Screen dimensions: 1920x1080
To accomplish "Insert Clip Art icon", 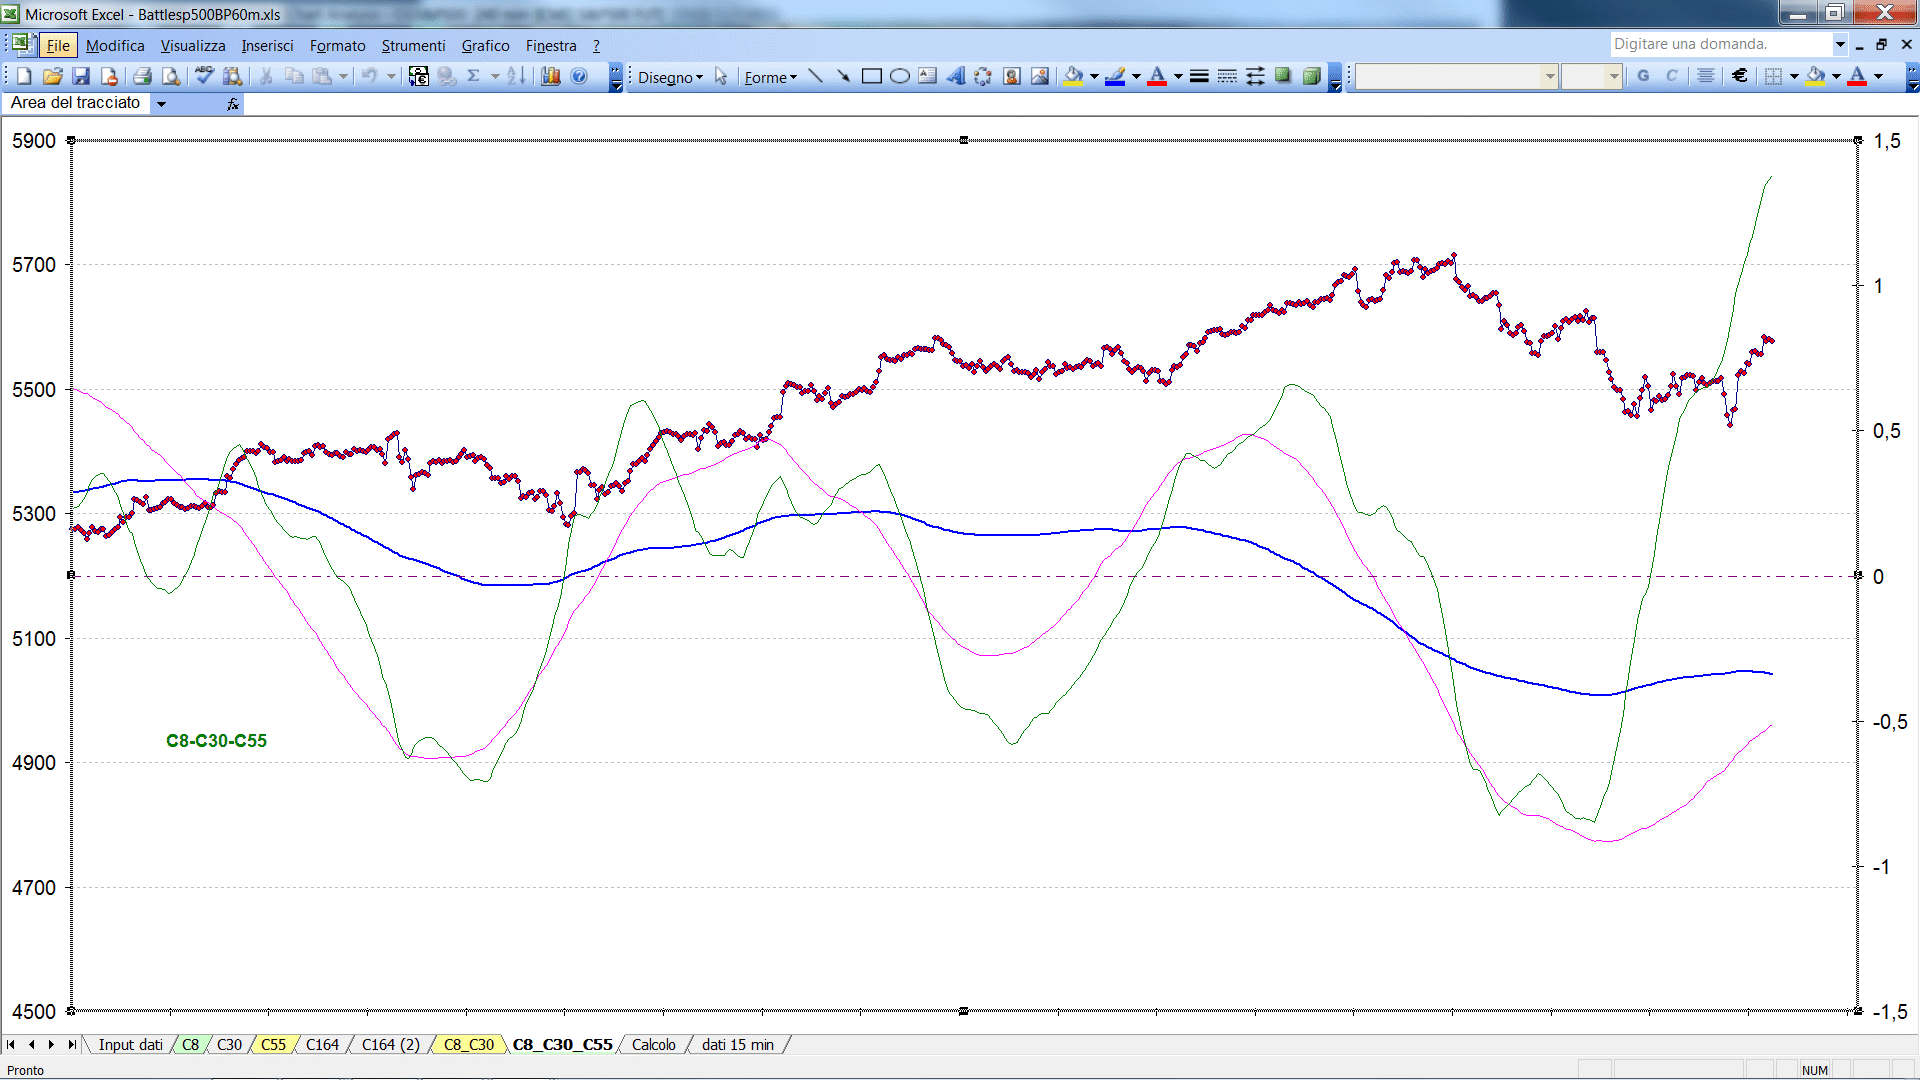I will click(1012, 76).
